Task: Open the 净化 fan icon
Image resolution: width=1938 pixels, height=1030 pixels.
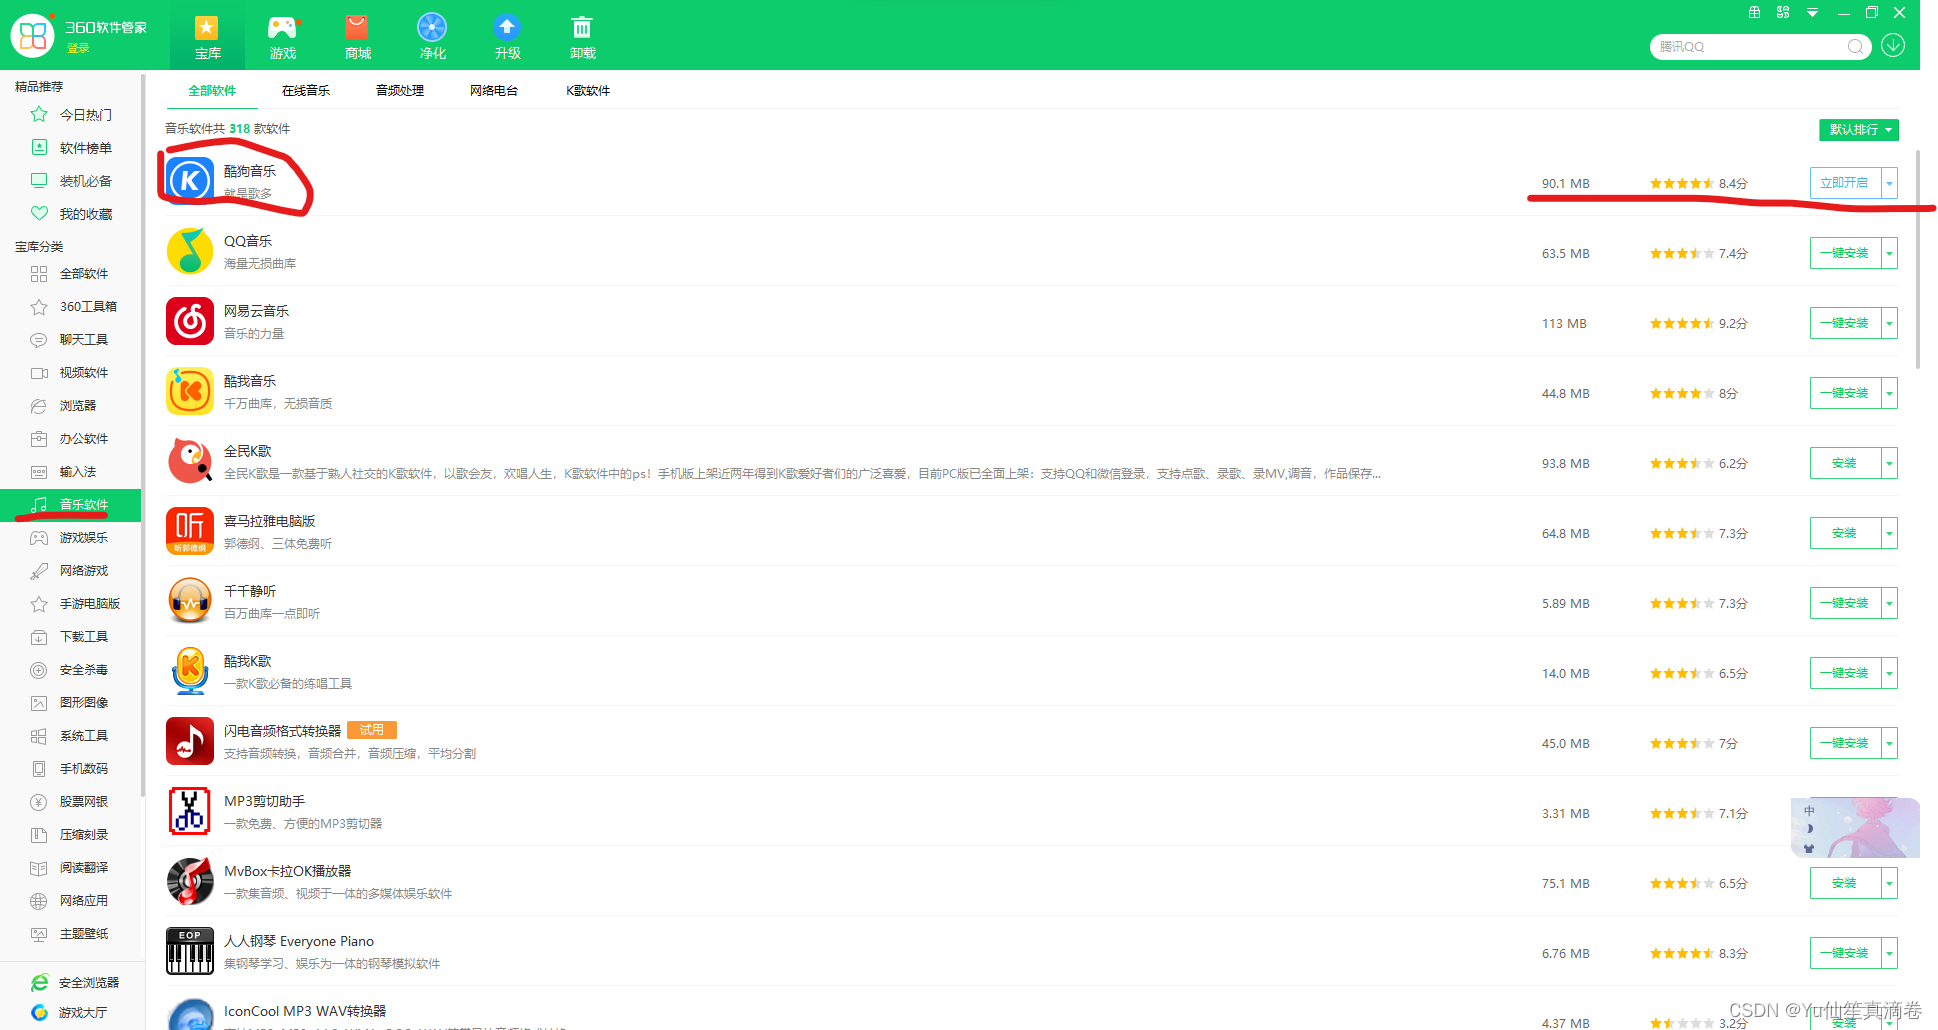Action: point(432,28)
